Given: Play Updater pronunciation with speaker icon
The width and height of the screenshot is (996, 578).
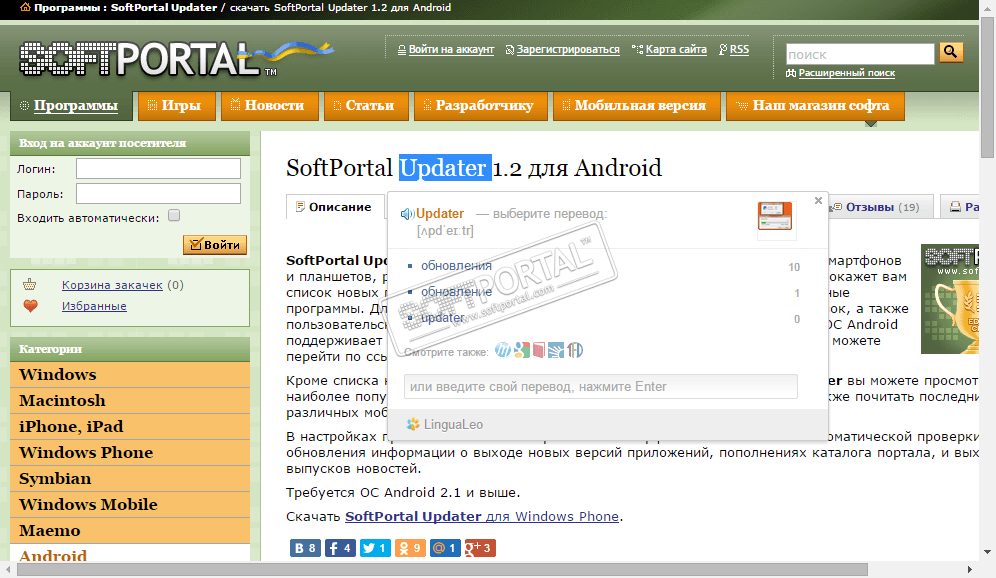Looking at the screenshot, I should [x=407, y=214].
